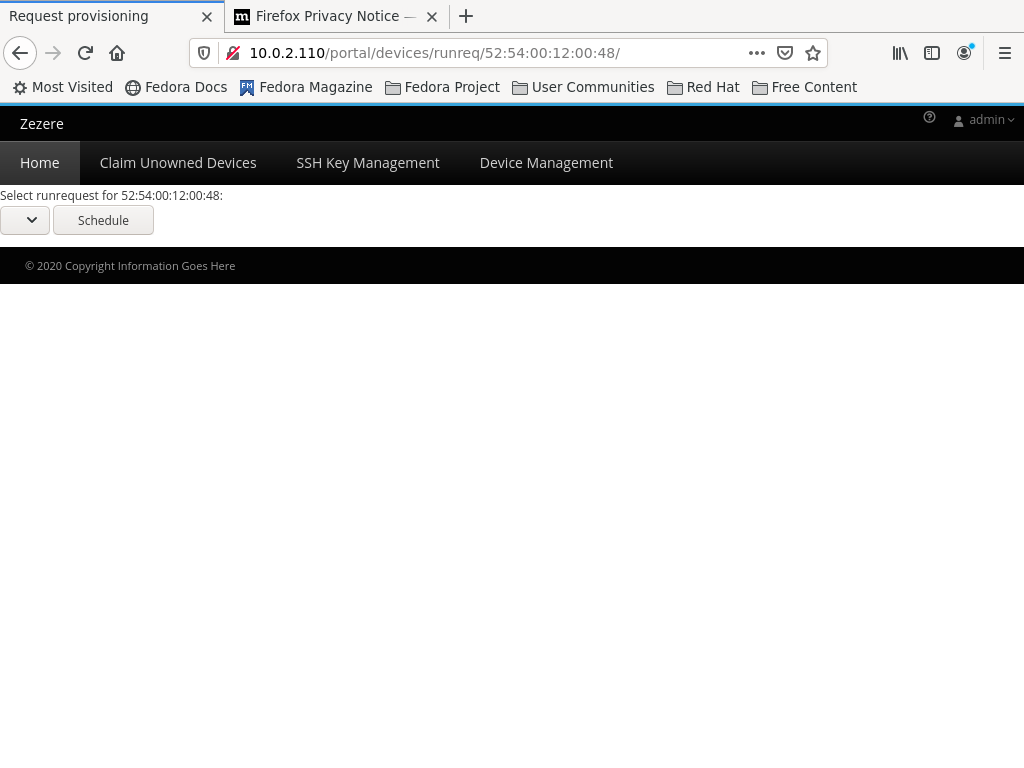Screen dimensions: 1024x768
Task: Open the browser home page icon
Action: click(117, 53)
